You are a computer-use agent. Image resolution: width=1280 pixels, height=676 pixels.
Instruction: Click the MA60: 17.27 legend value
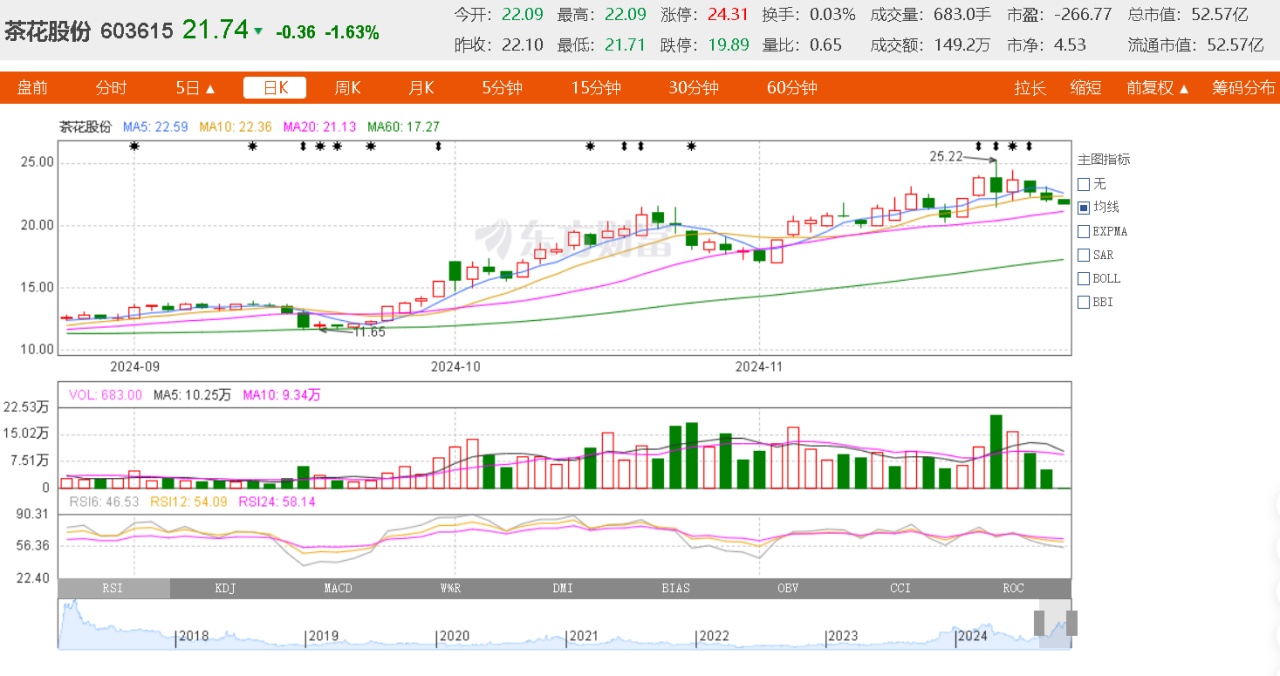pyautogui.click(x=404, y=127)
